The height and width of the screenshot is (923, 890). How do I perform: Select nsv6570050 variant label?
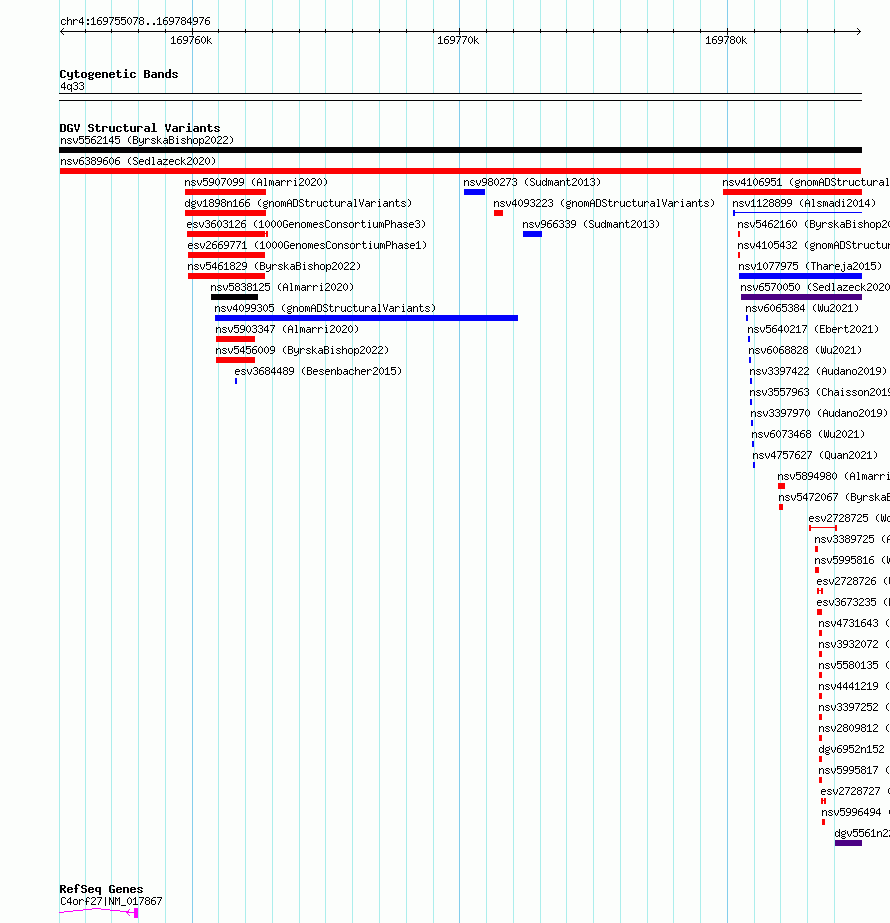point(815,288)
